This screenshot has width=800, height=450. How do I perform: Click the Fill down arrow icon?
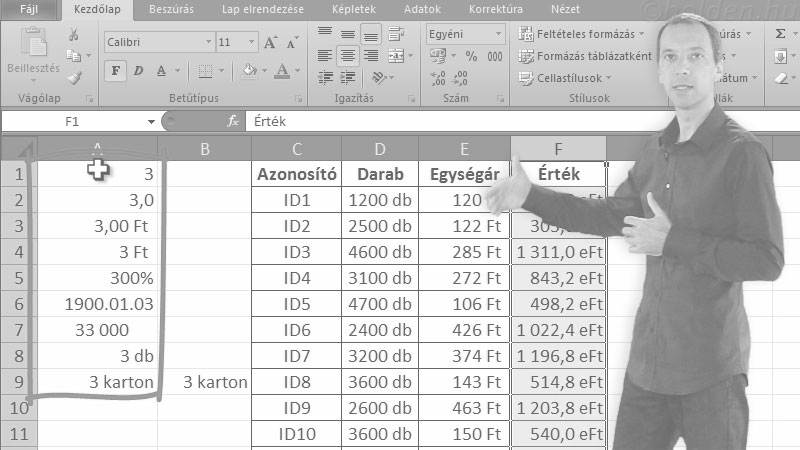(781, 56)
